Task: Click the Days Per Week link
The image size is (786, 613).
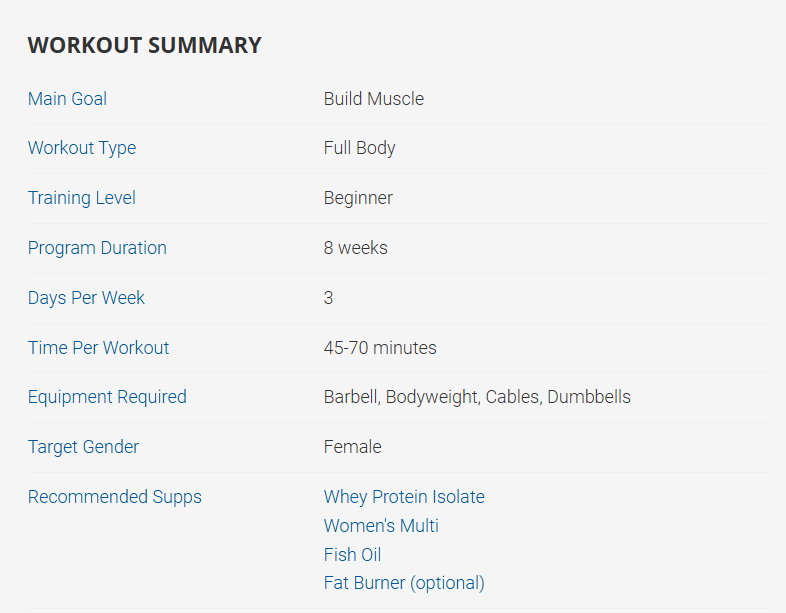Action: pyautogui.click(x=86, y=298)
